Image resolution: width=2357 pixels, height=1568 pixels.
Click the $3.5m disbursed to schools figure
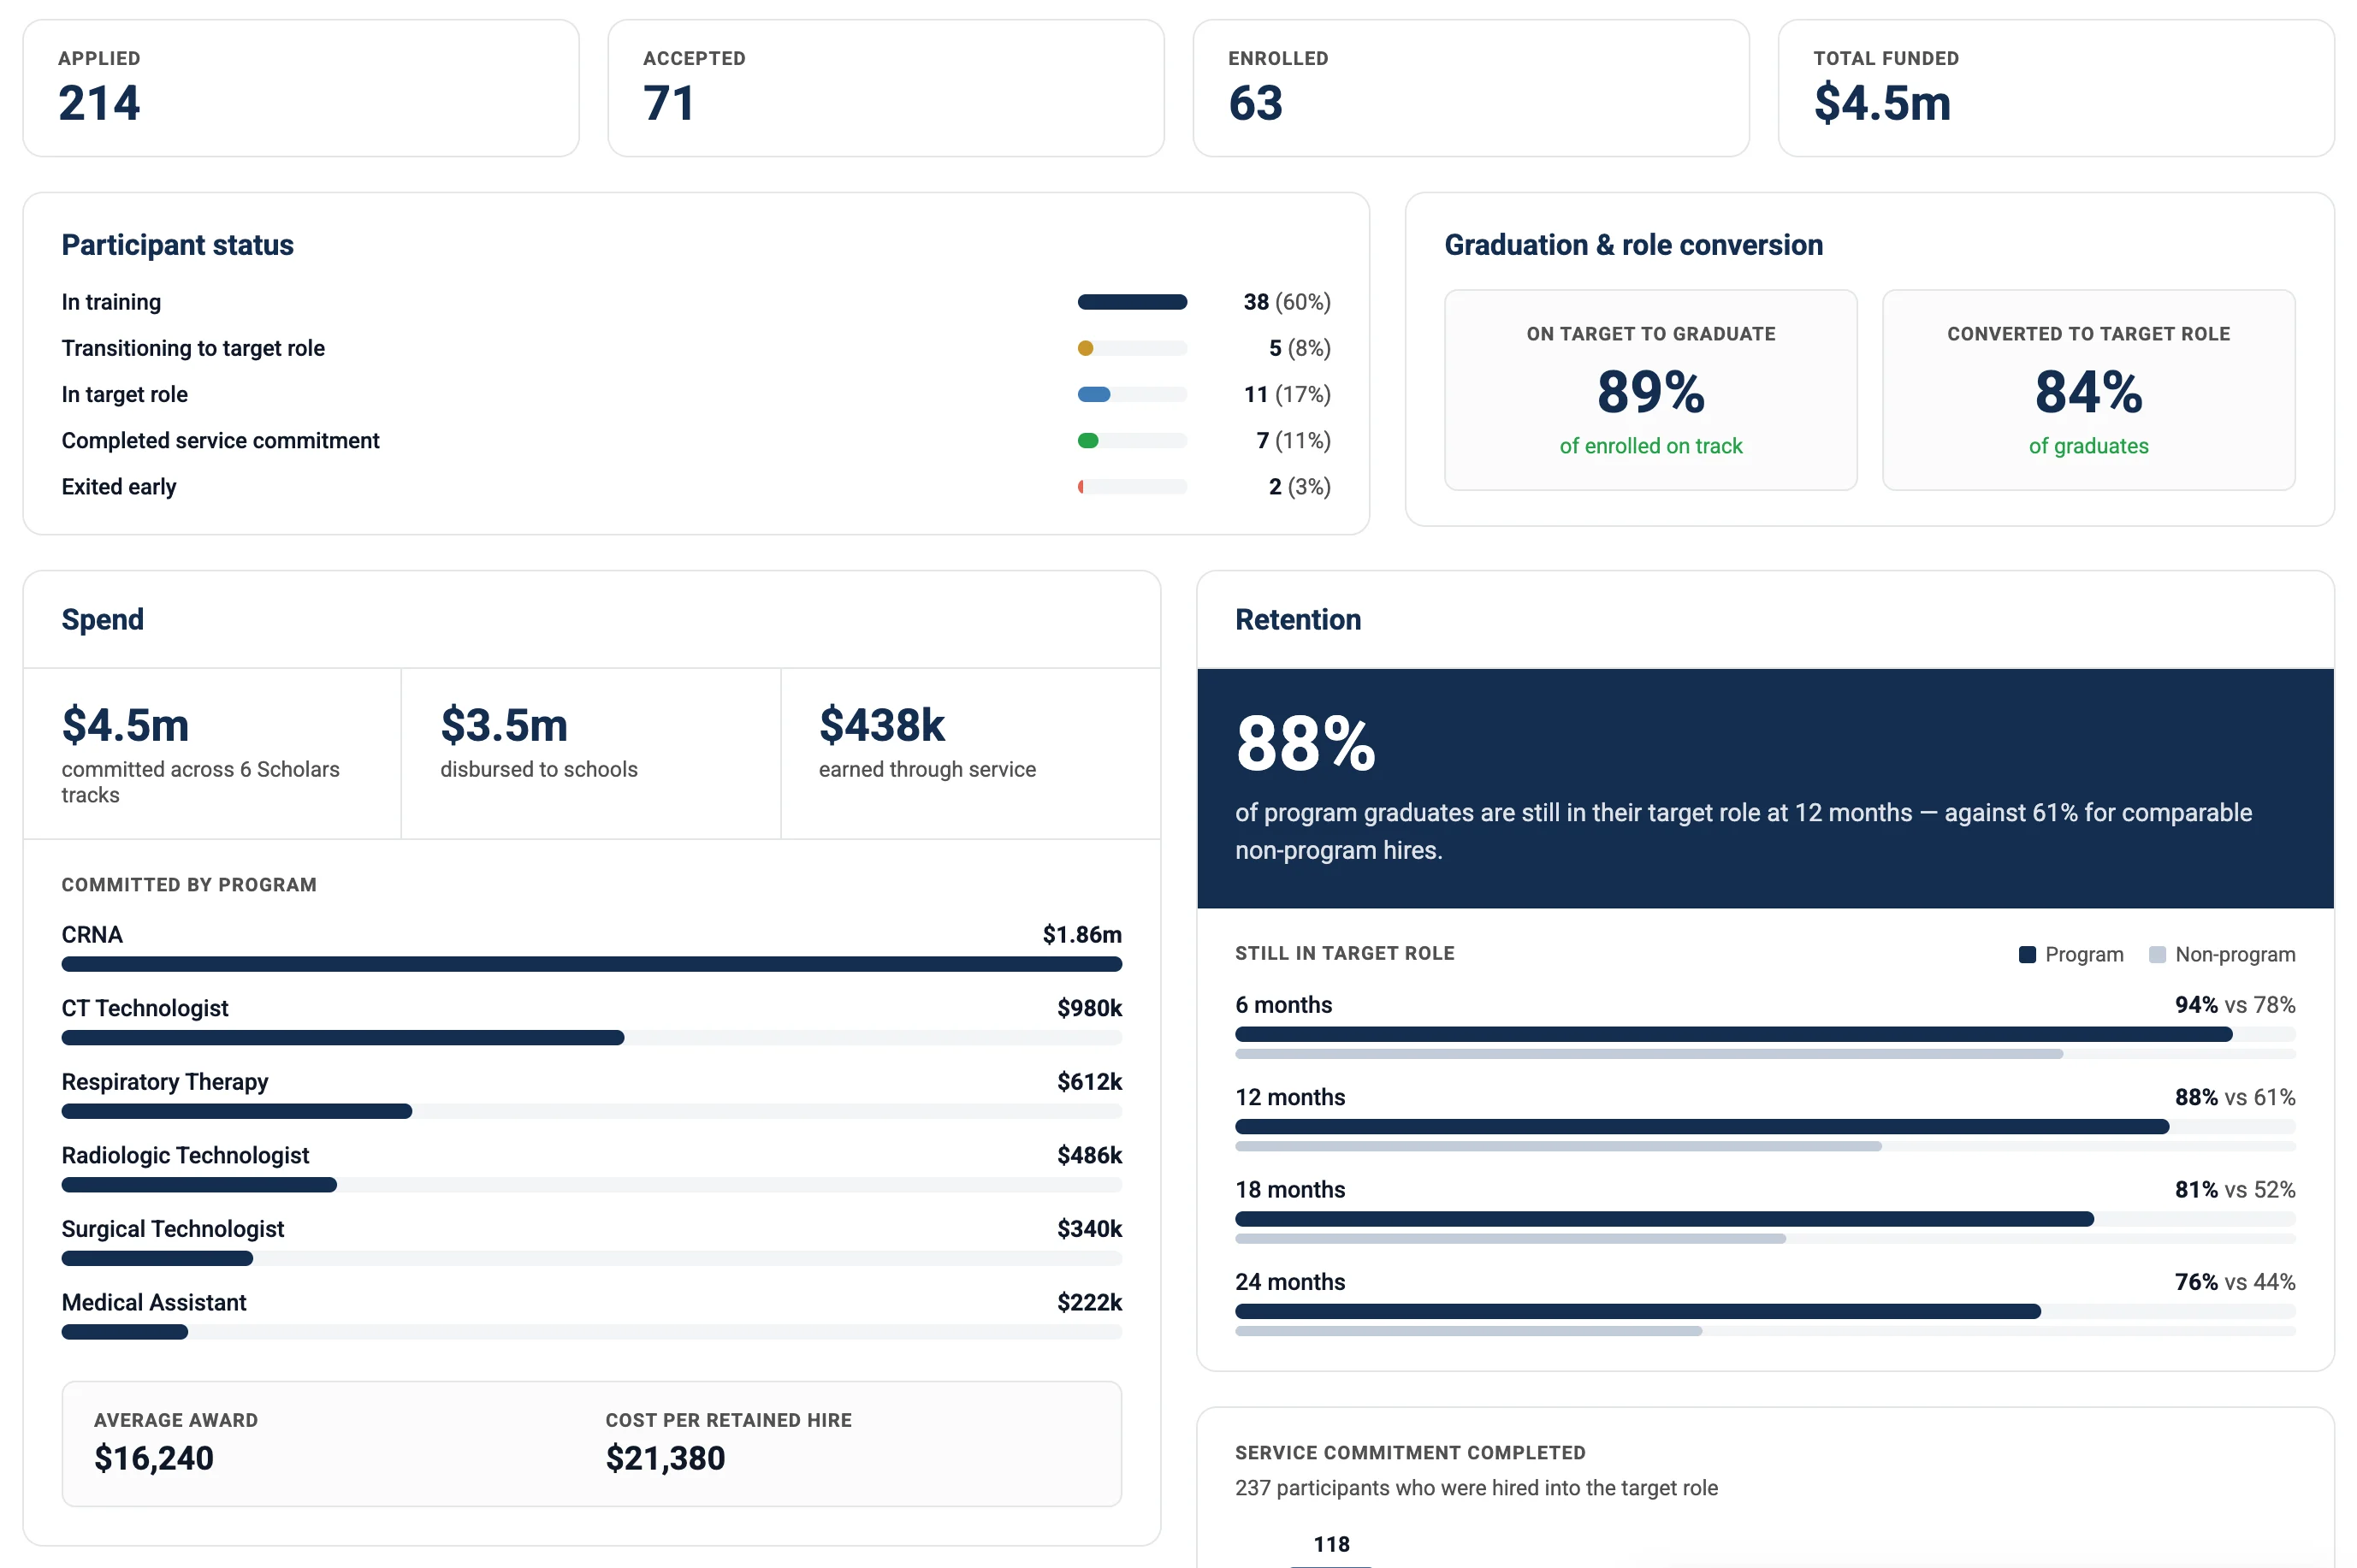(x=504, y=725)
